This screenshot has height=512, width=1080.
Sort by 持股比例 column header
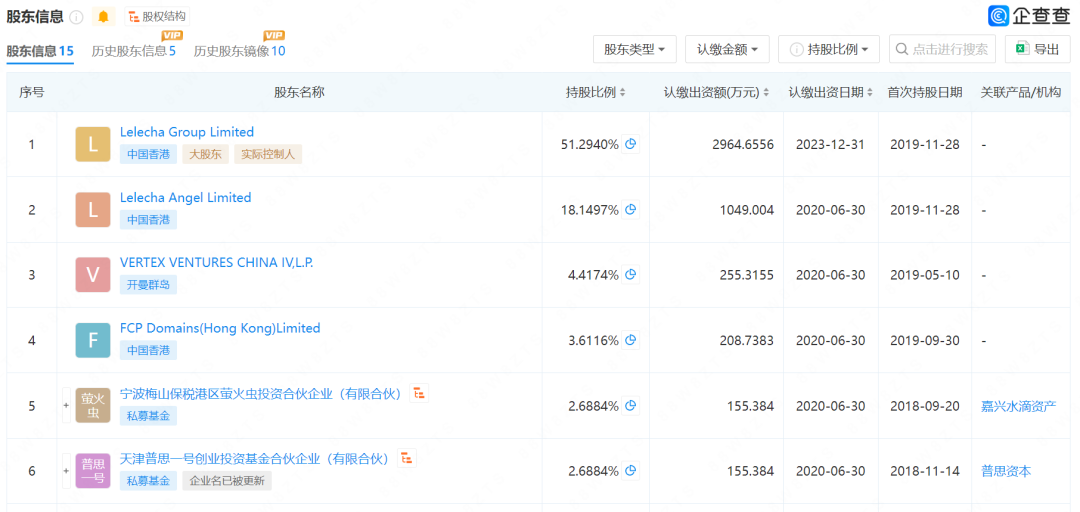pyautogui.click(x=596, y=92)
